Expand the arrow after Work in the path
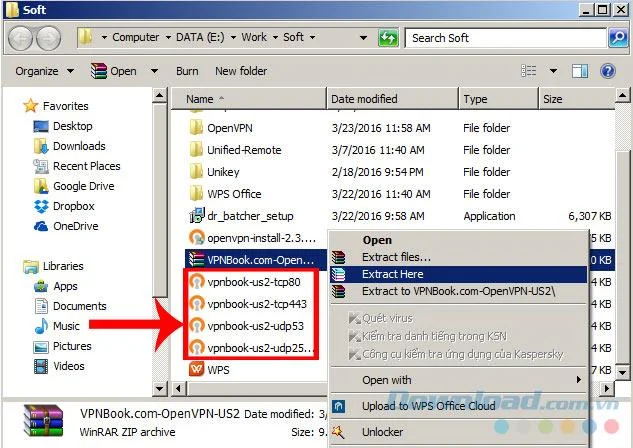The height and width of the screenshot is (448, 633). point(275,38)
